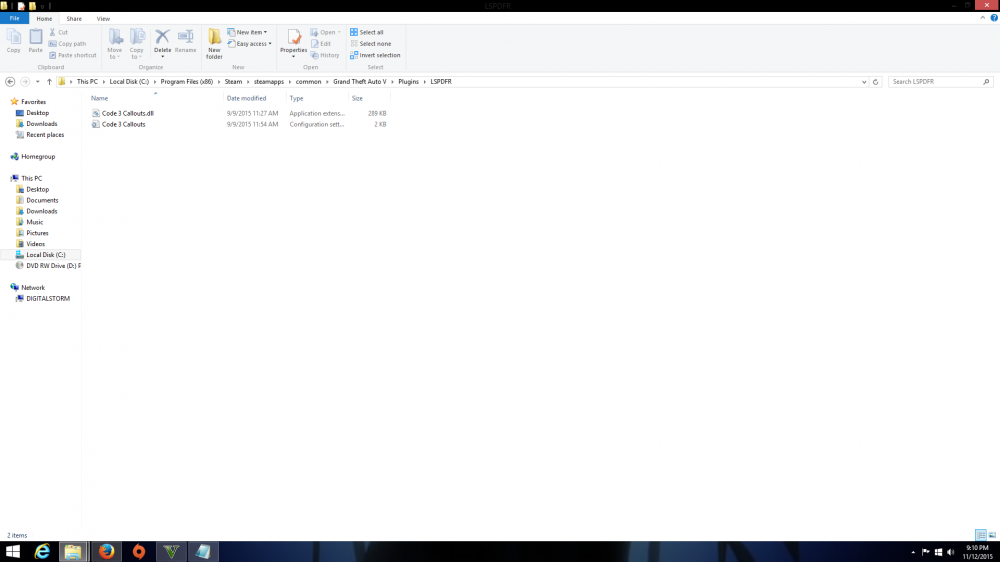This screenshot has height=562, width=1000.
Task: Click Edit in the Open group
Action: tap(321, 43)
